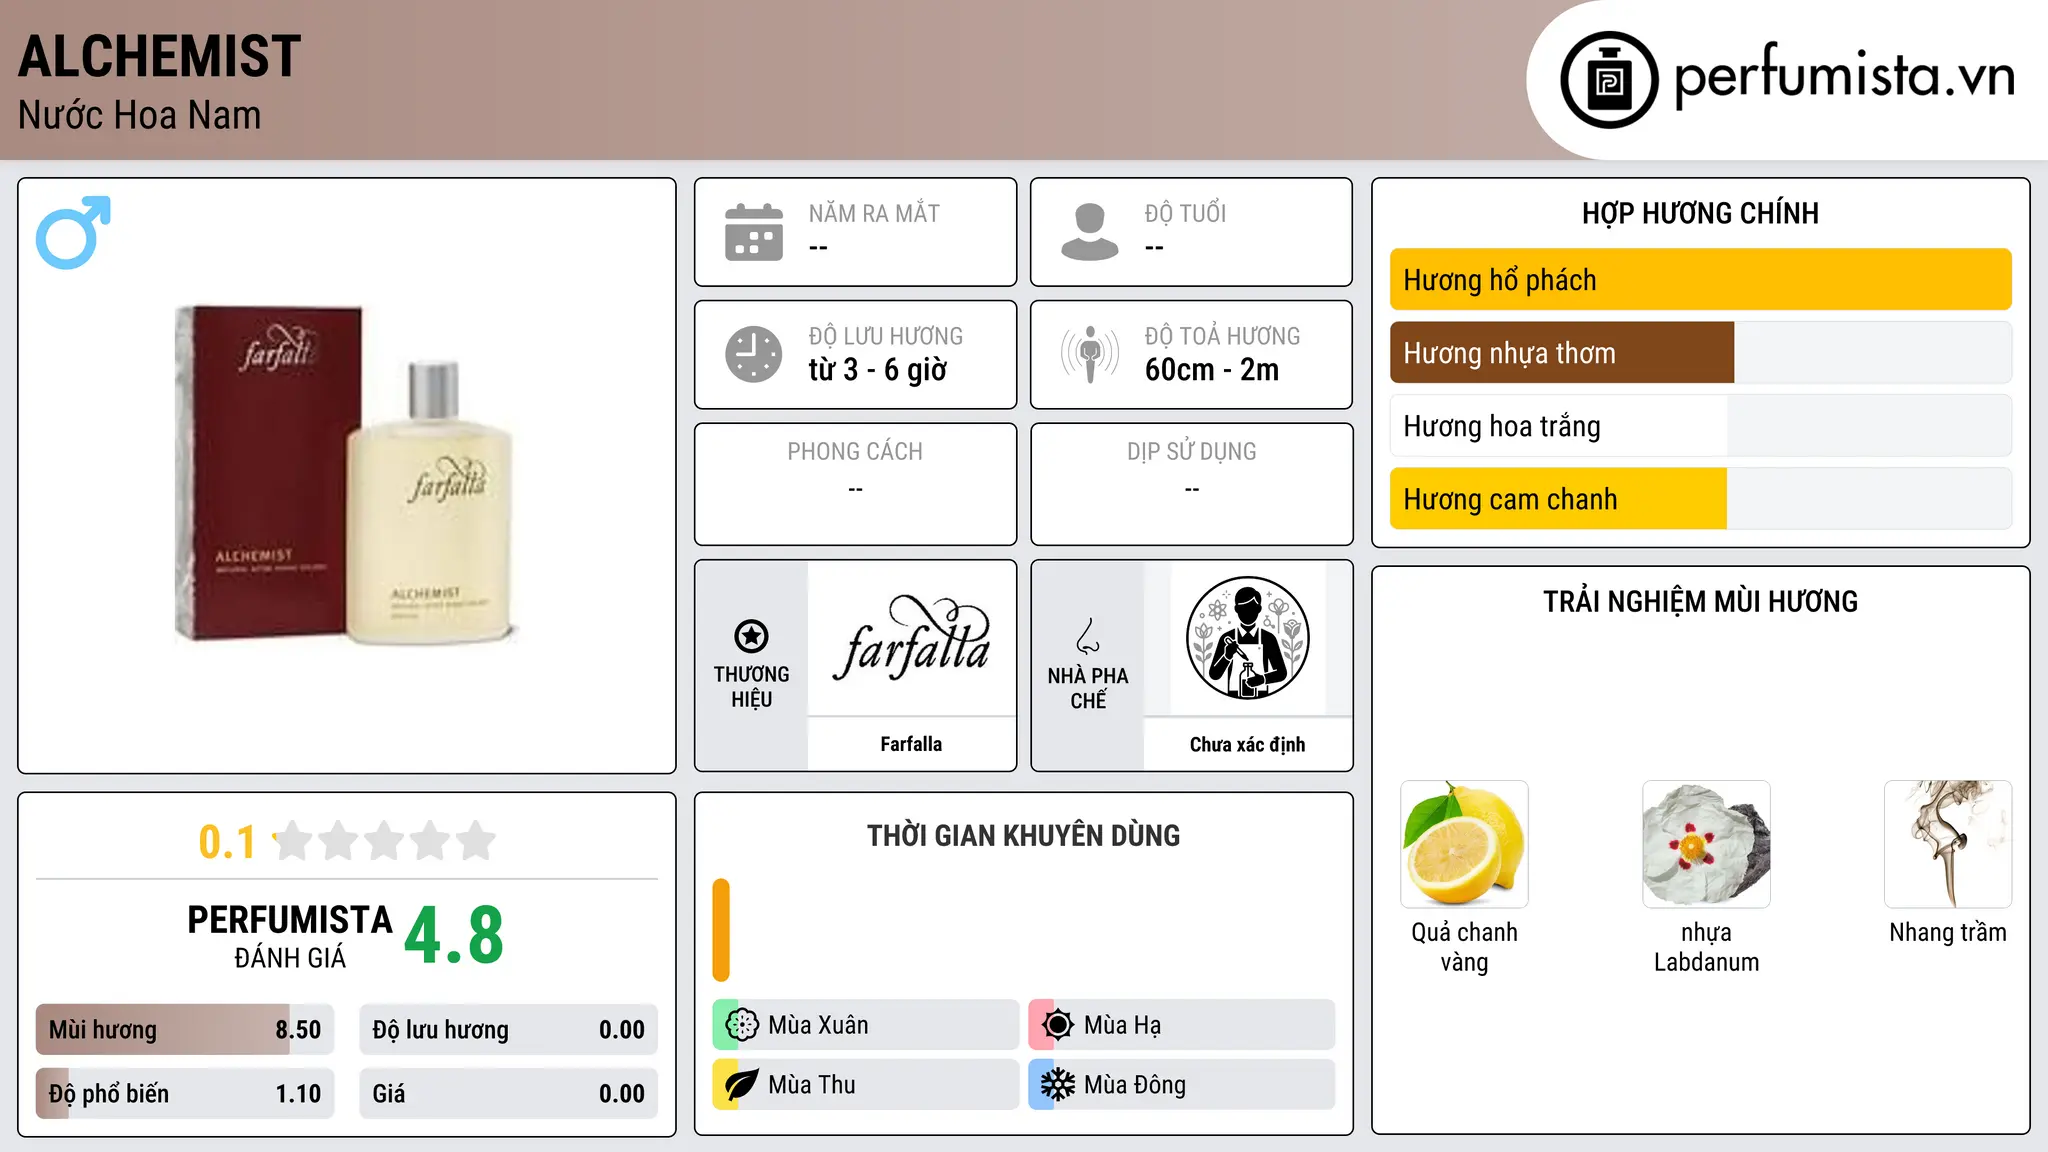
Task: Click the Mùa Hạ sun icon
Action: [1058, 1025]
